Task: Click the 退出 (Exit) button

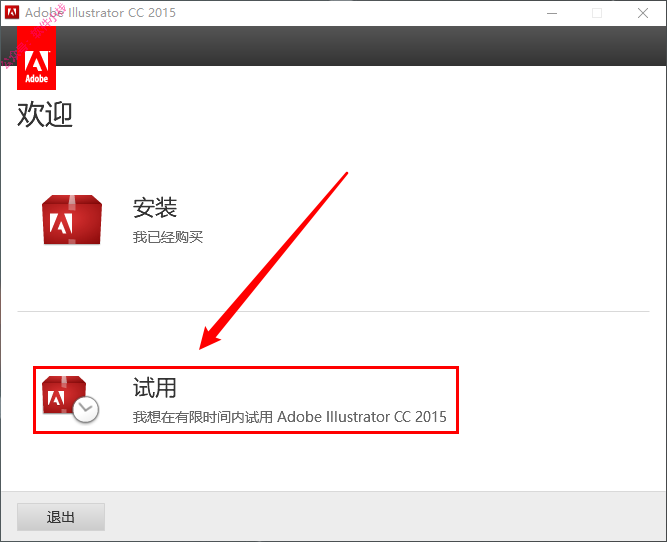Action: [61, 517]
